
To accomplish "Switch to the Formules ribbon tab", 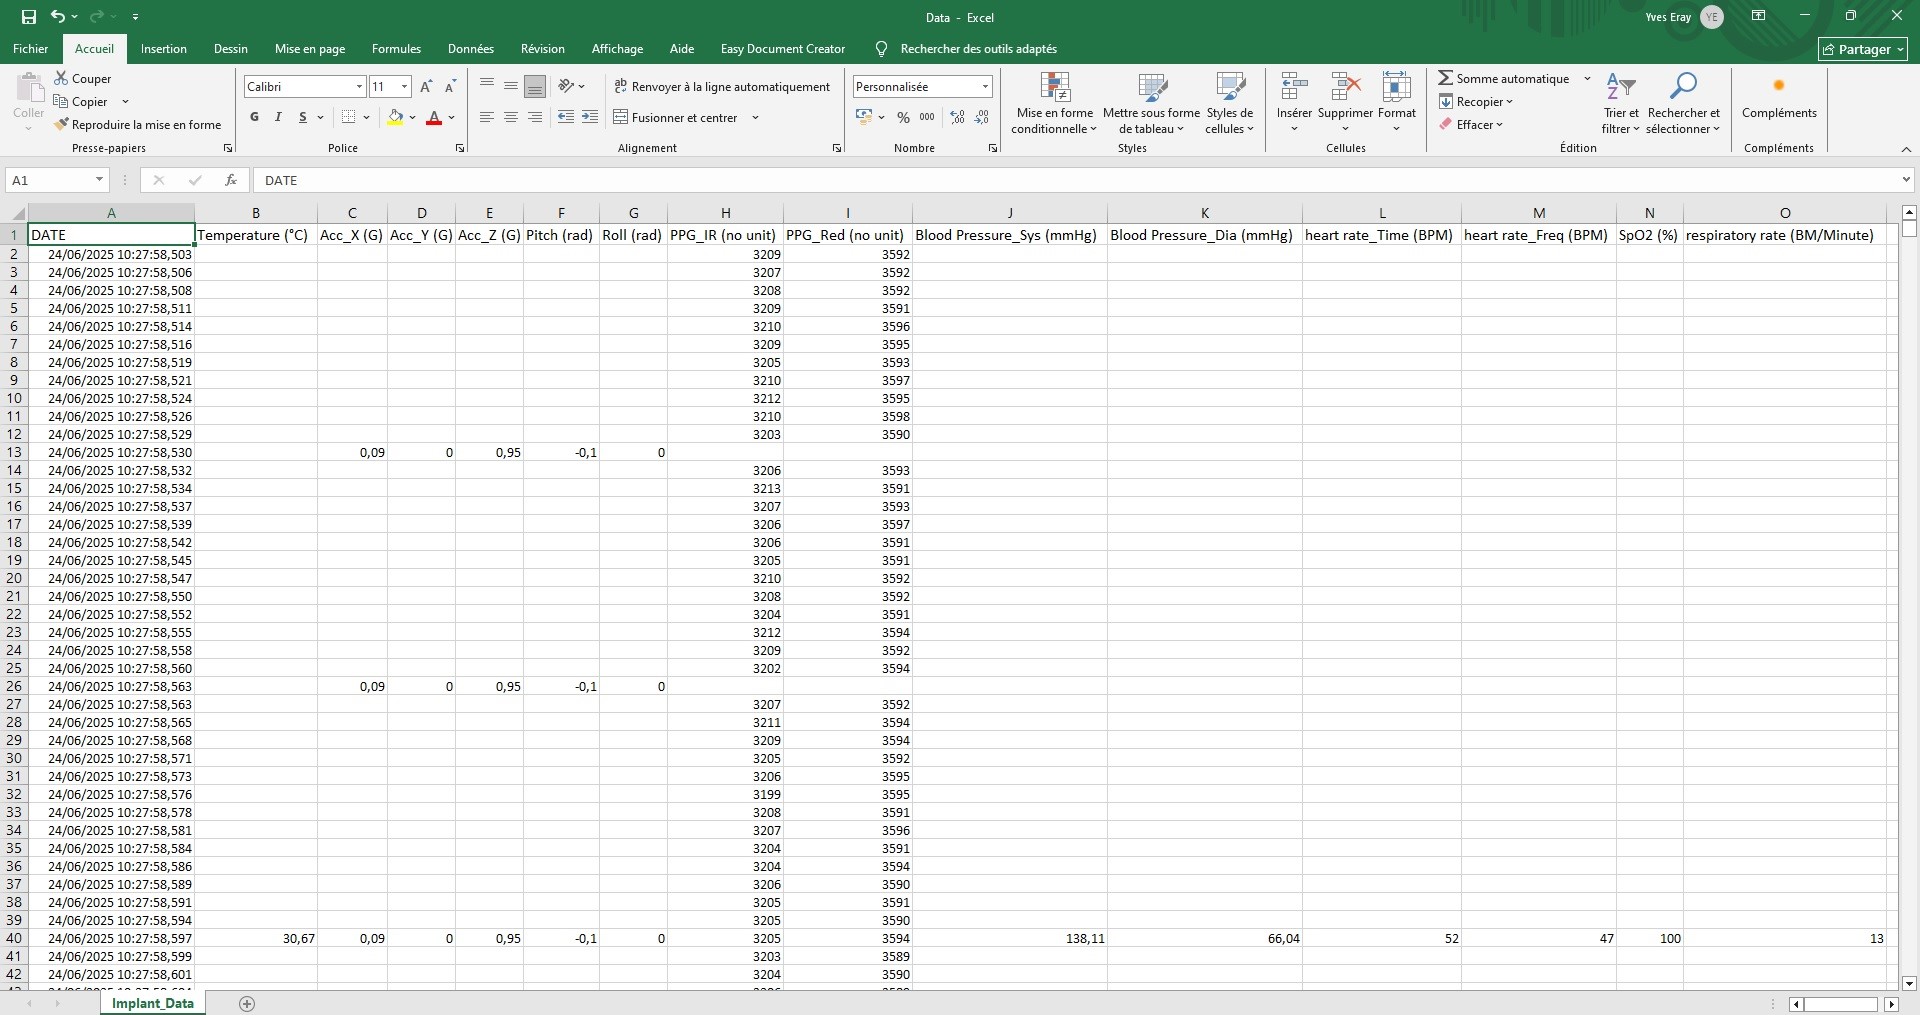I will click(396, 49).
